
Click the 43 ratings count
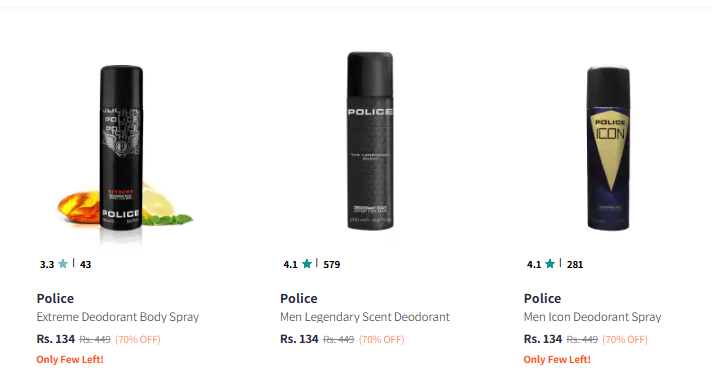[85, 264]
